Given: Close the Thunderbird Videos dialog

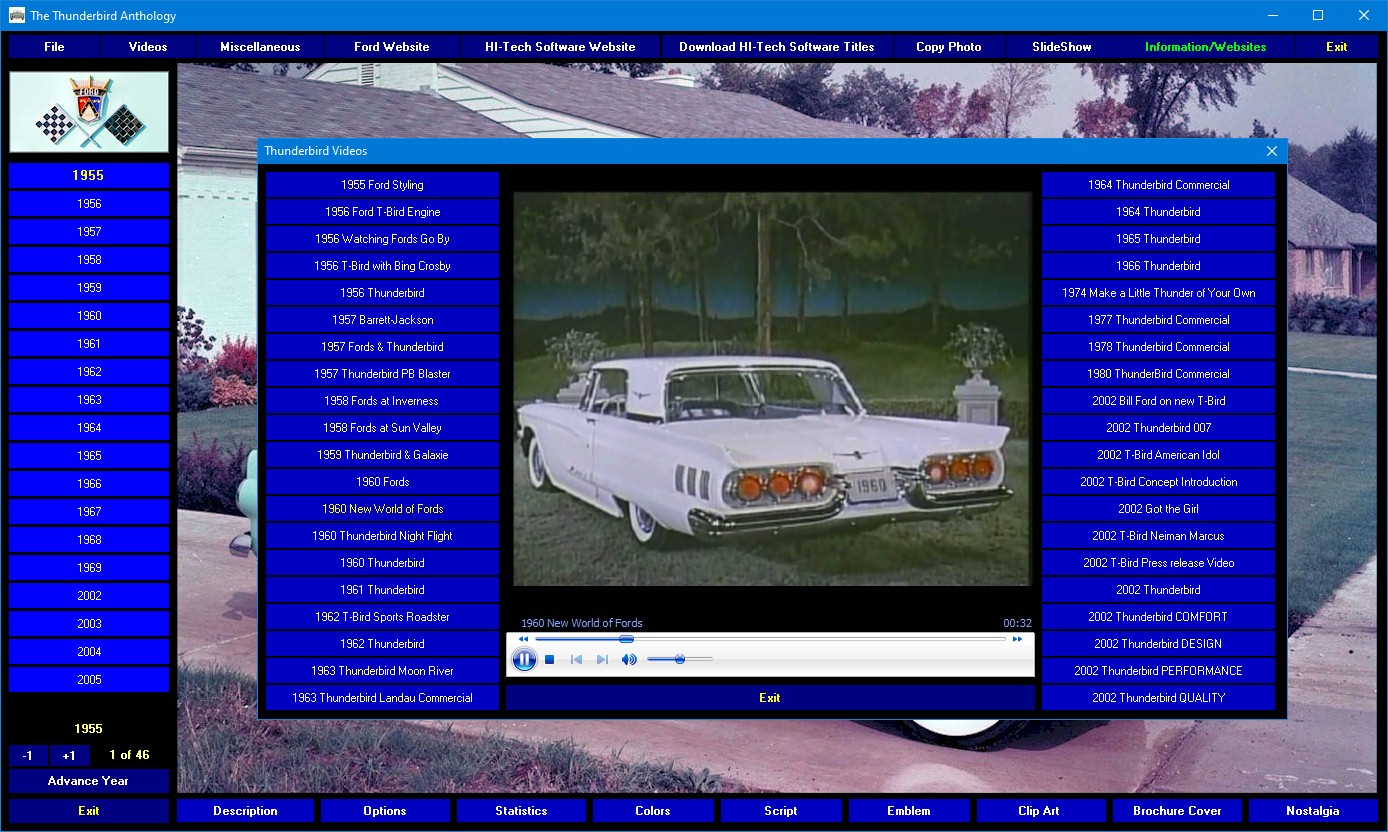Looking at the screenshot, I should pyautogui.click(x=1271, y=151).
